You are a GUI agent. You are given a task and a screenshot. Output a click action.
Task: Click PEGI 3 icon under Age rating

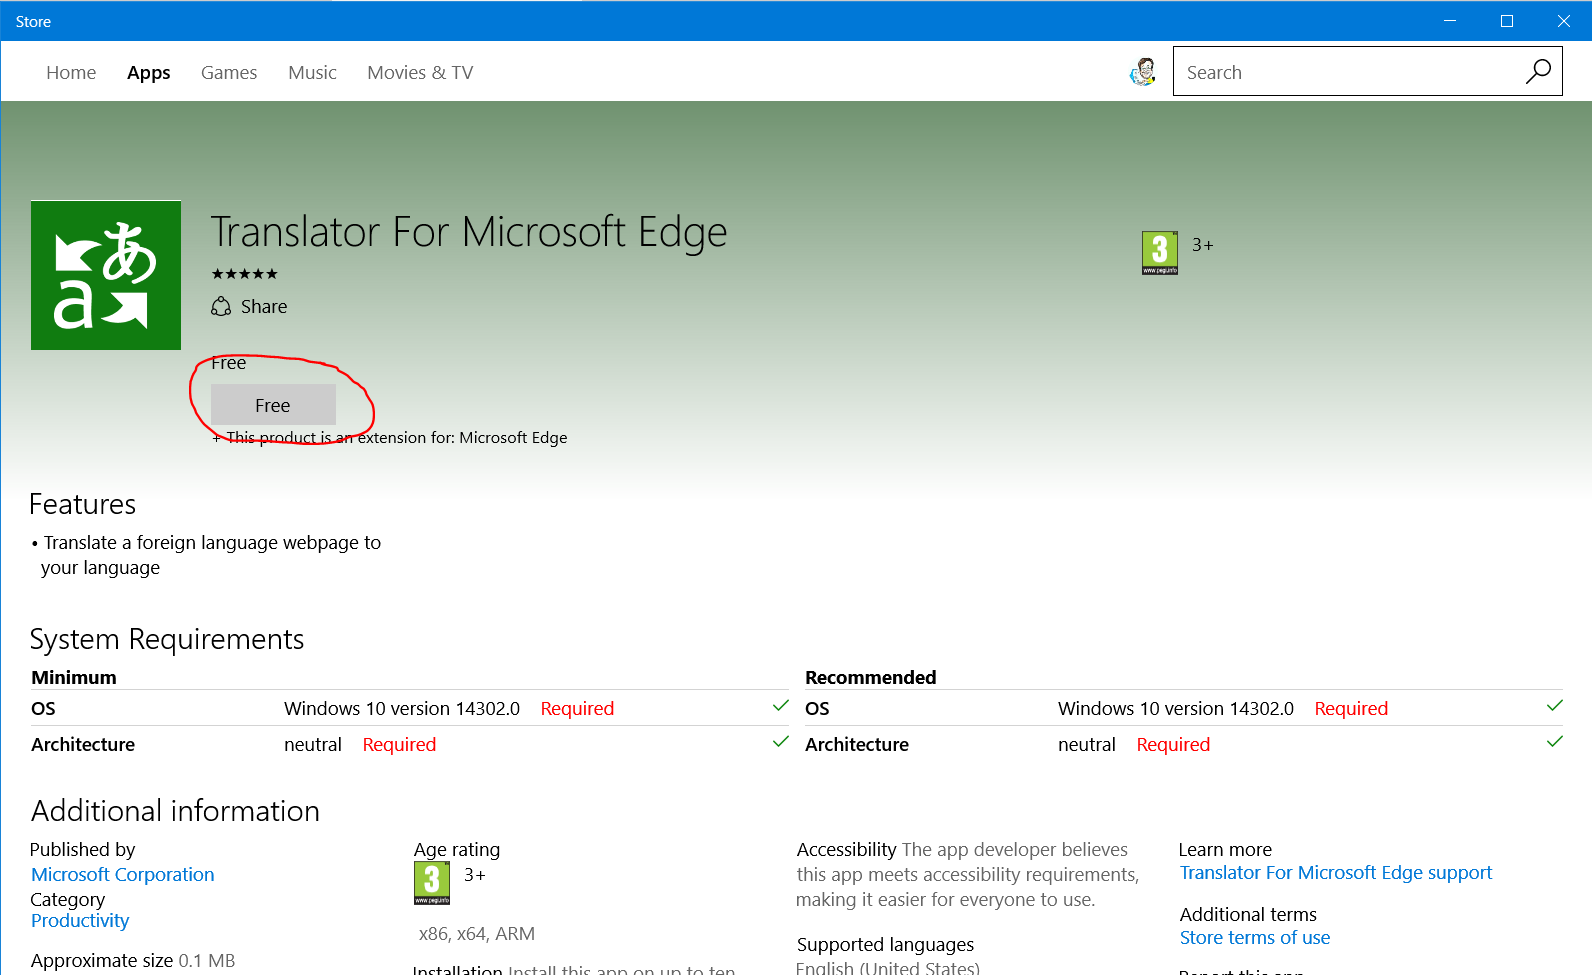pyautogui.click(x=432, y=883)
